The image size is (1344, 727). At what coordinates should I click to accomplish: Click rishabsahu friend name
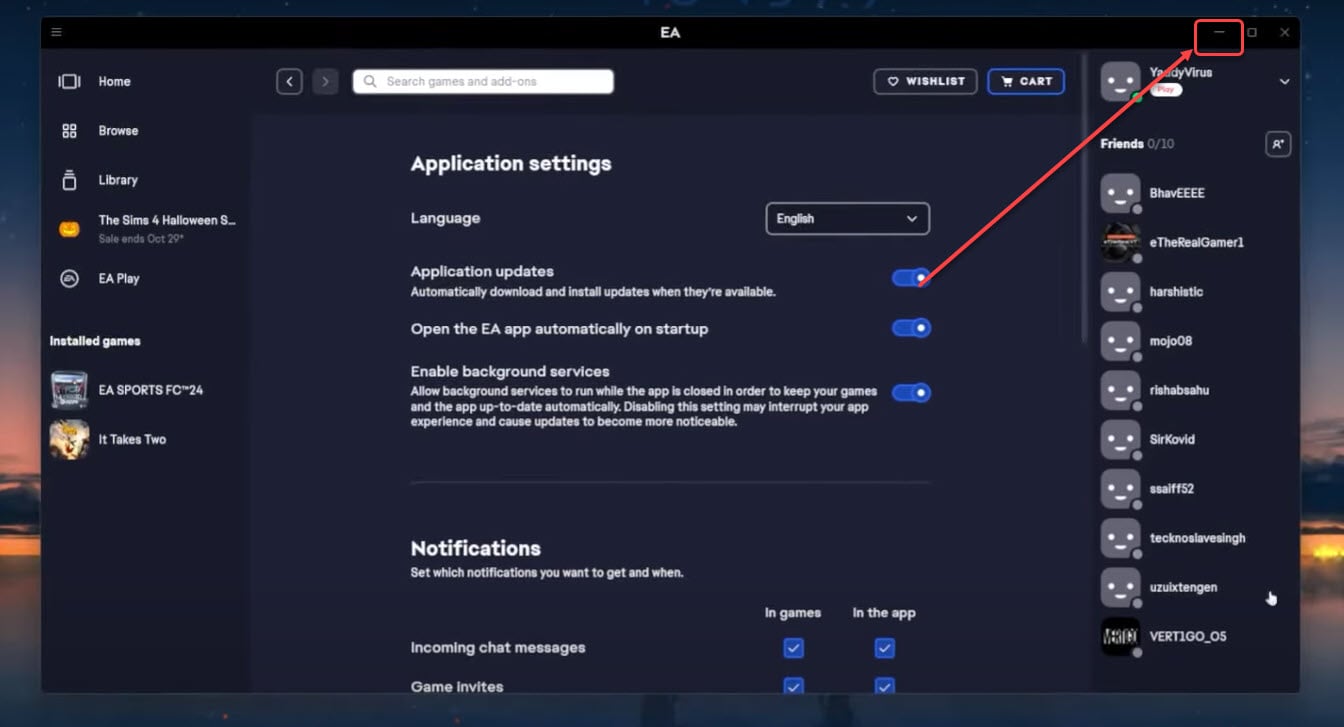(1179, 391)
